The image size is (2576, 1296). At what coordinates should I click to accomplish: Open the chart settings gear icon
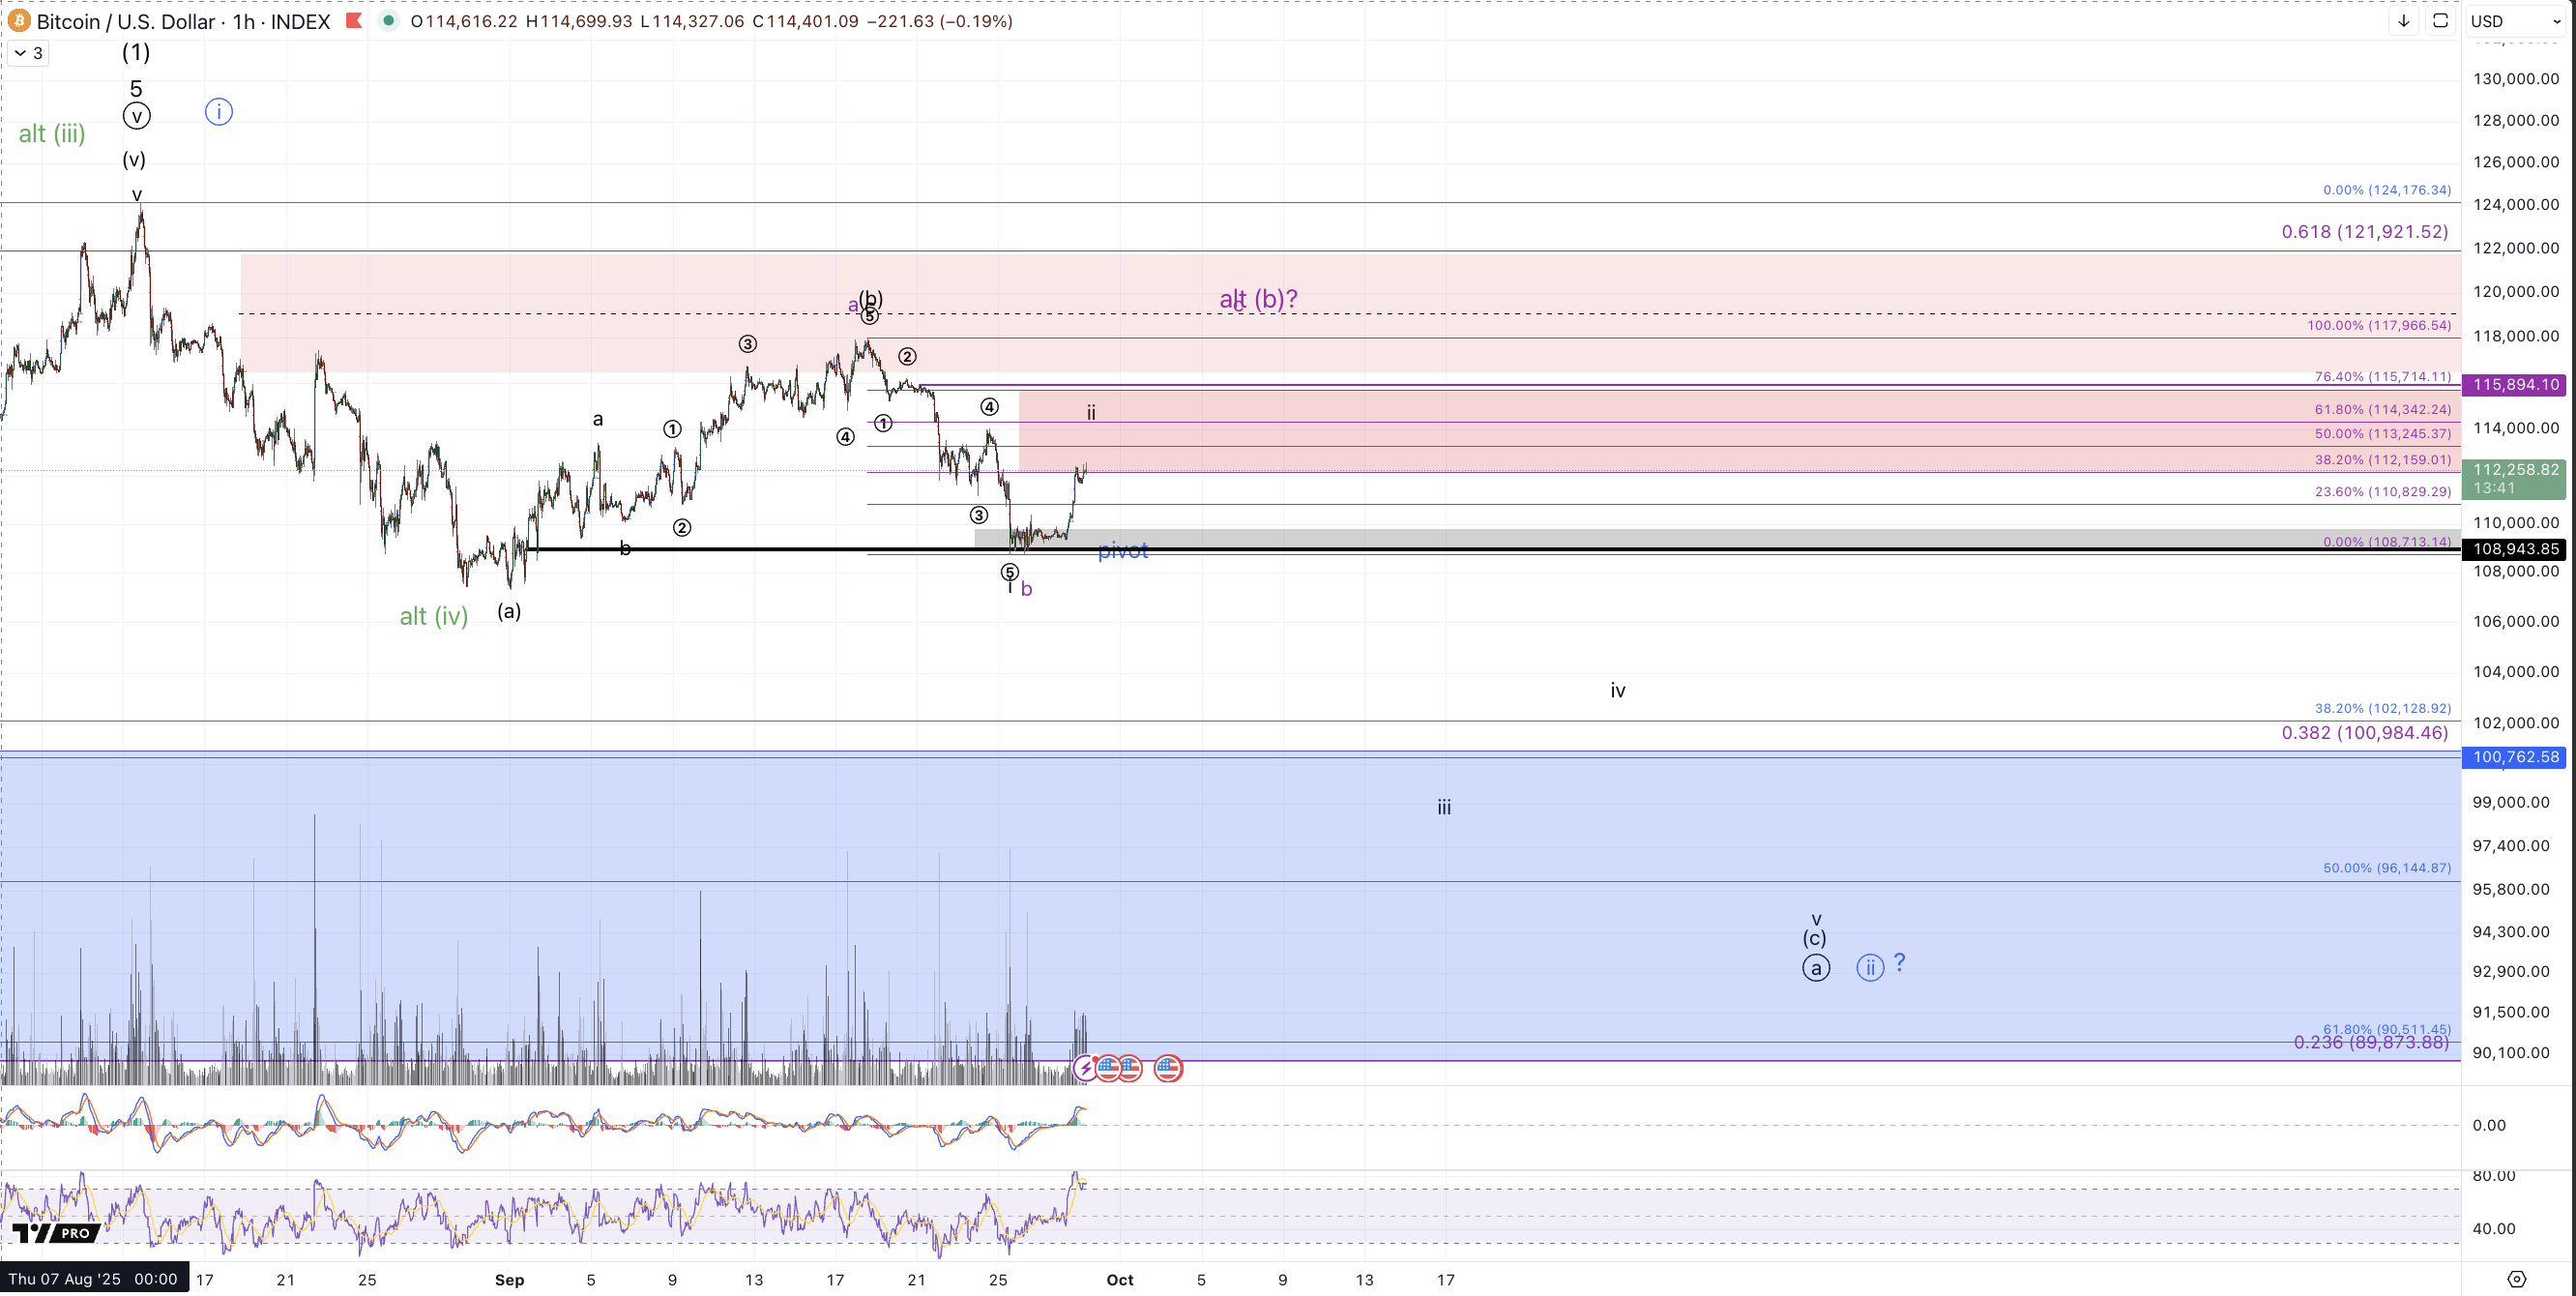pos(2516,1279)
